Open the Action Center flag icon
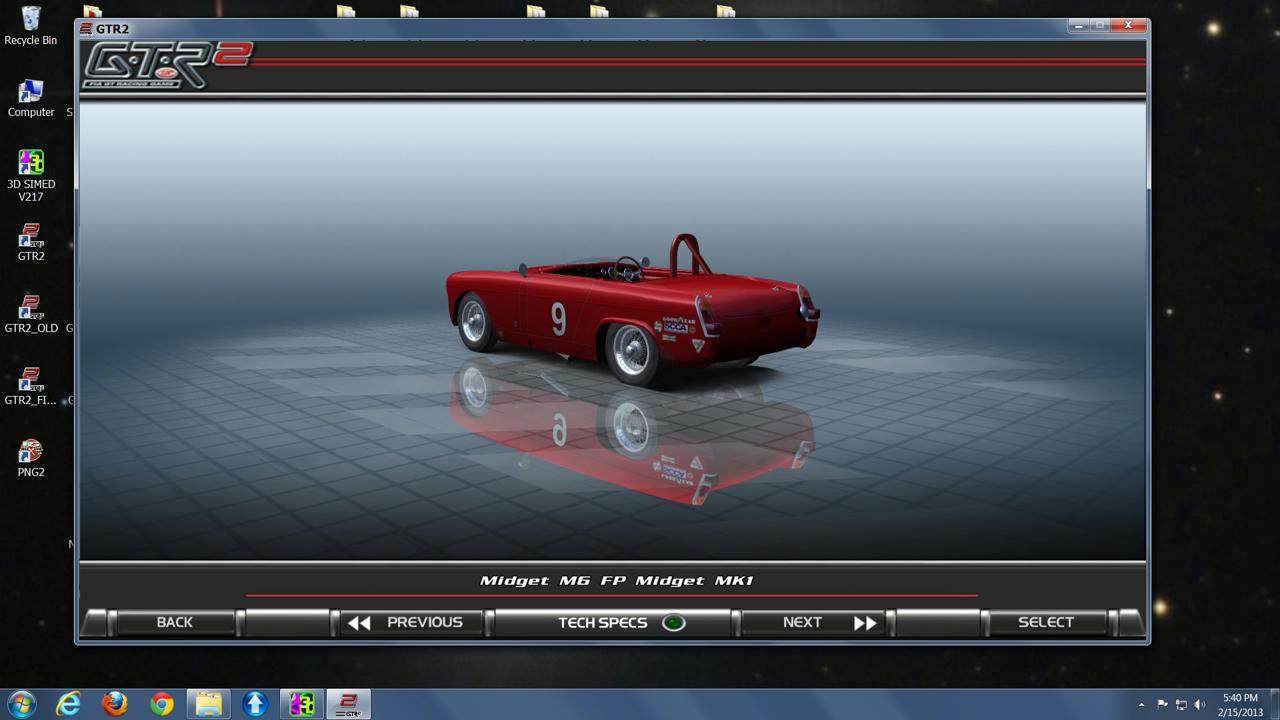1280x720 pixels. 1162,705
